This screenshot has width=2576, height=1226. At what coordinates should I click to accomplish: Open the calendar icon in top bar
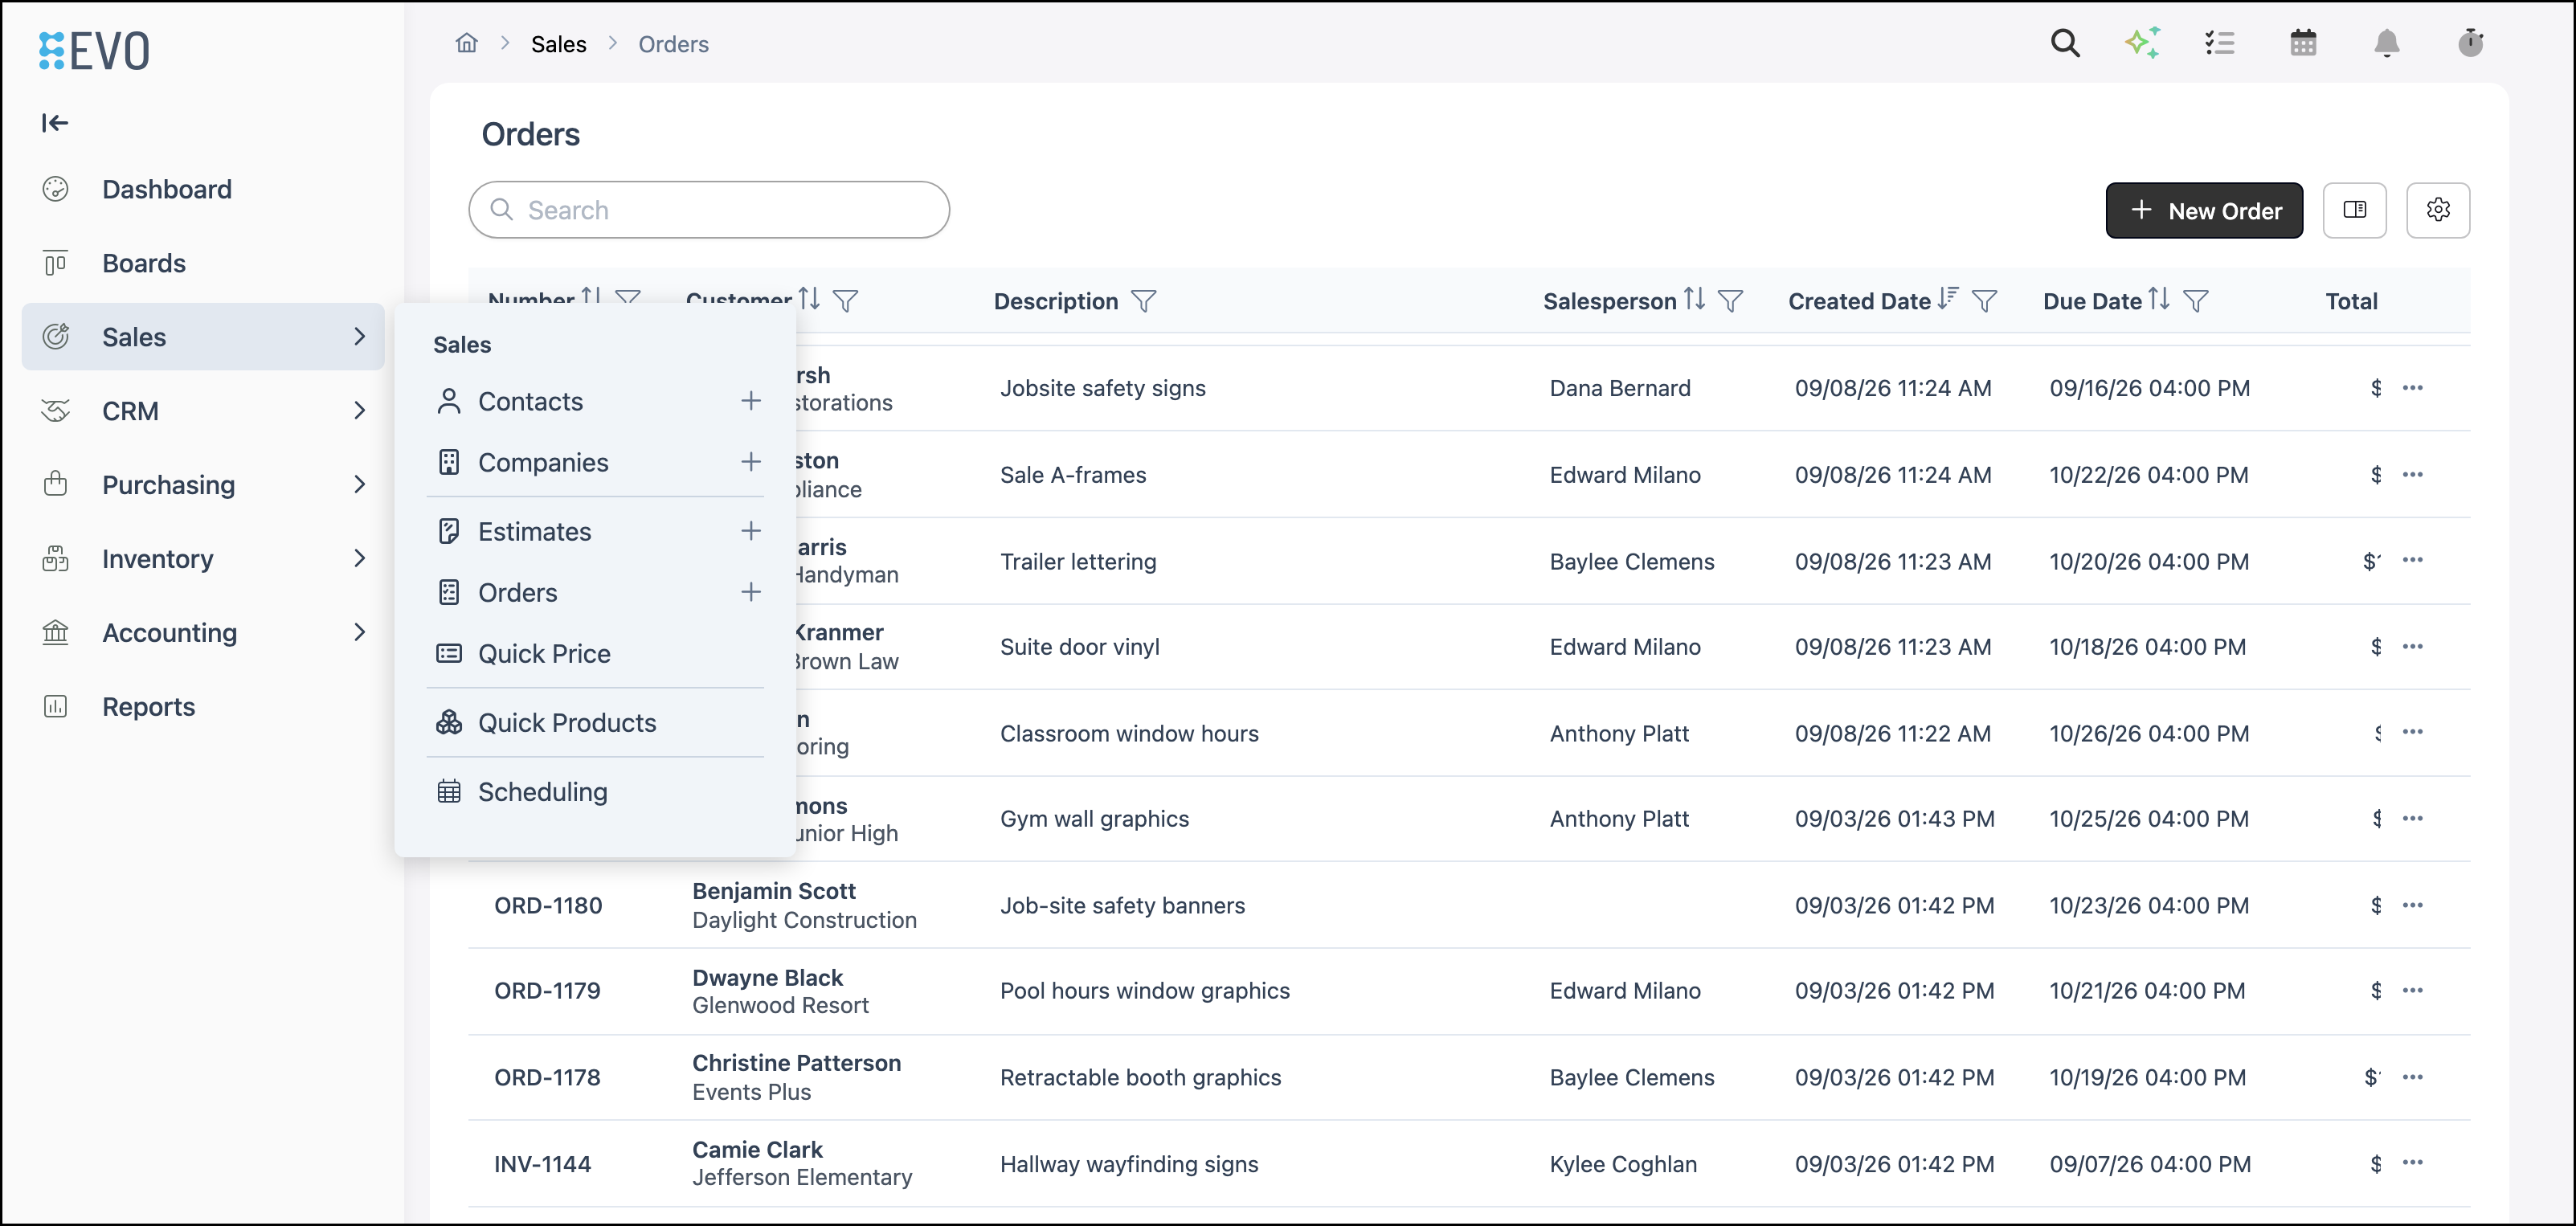pyautogui.click(x=2303, y=43)
